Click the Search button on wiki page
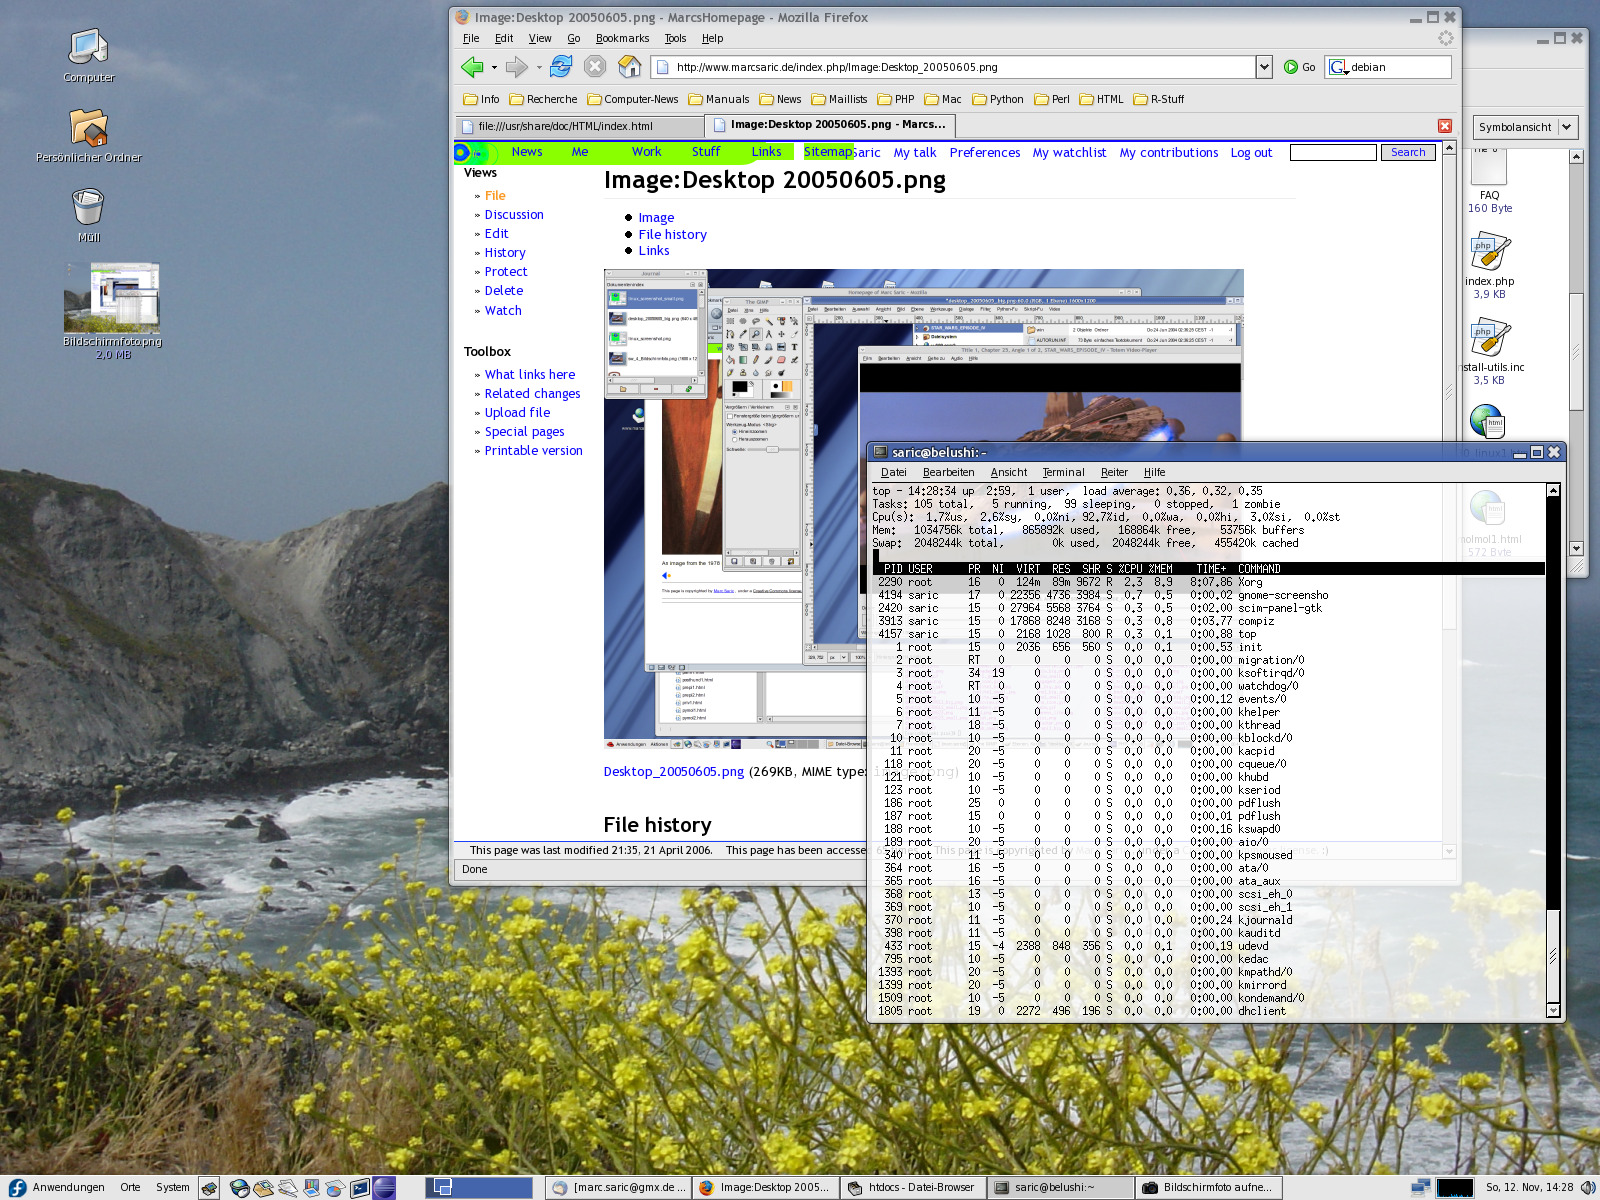The width and height of the screenshot is (1600, 1200). click(x=1408, y=152)
